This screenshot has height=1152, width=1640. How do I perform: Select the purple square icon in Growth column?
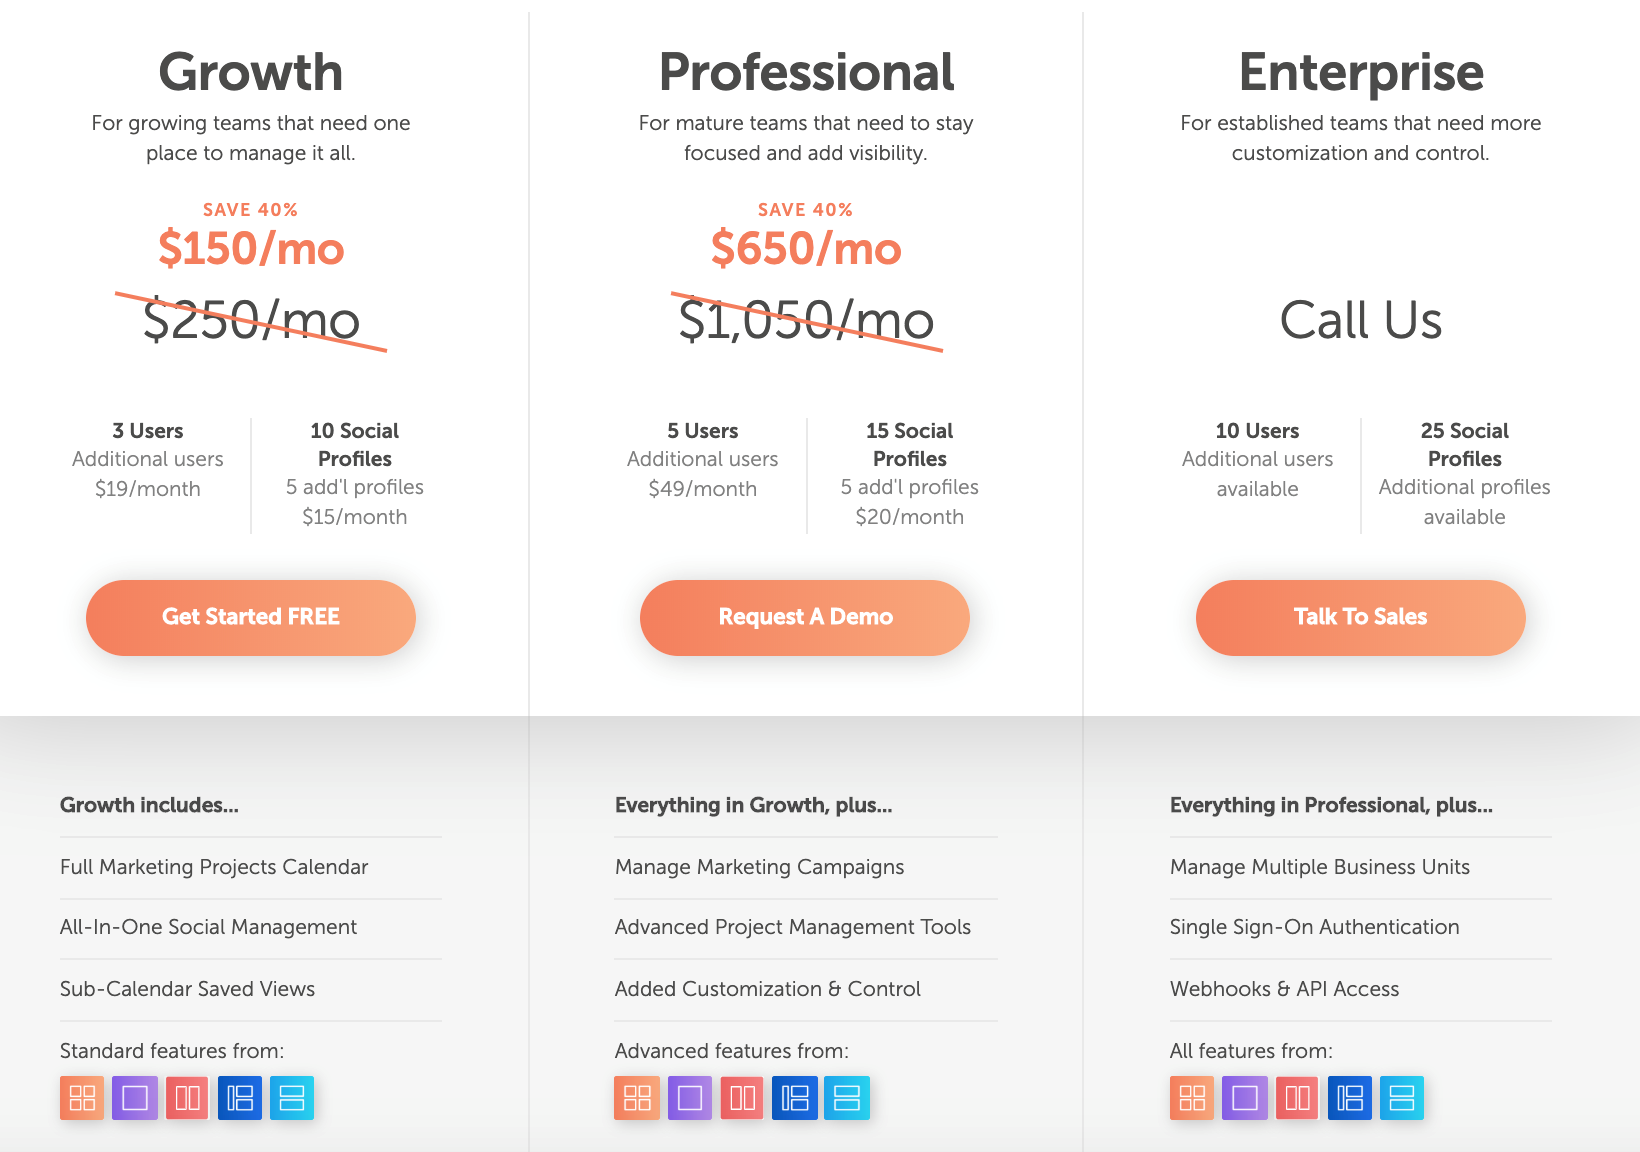[135, 1097]
